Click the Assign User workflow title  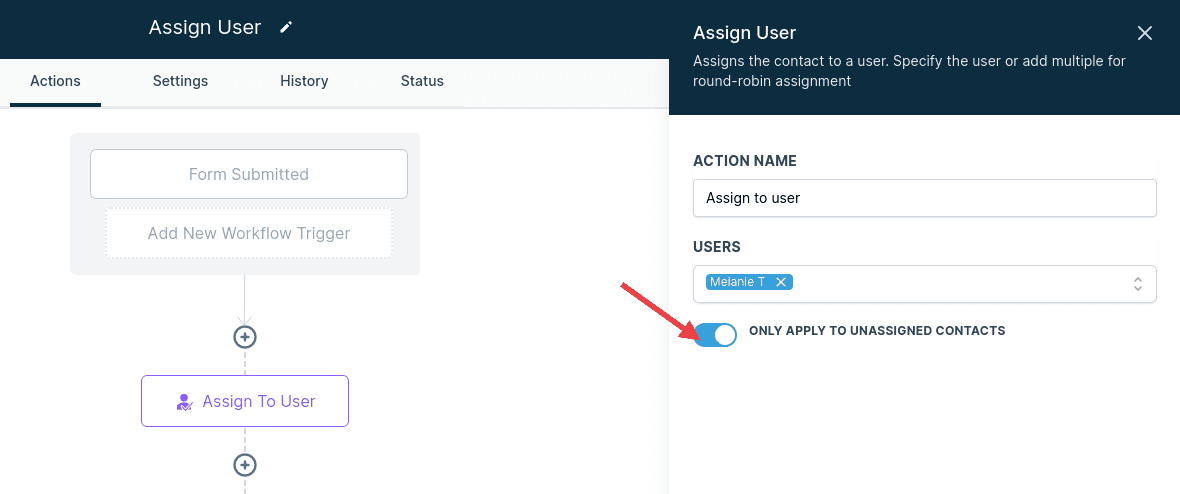point(205,27)
